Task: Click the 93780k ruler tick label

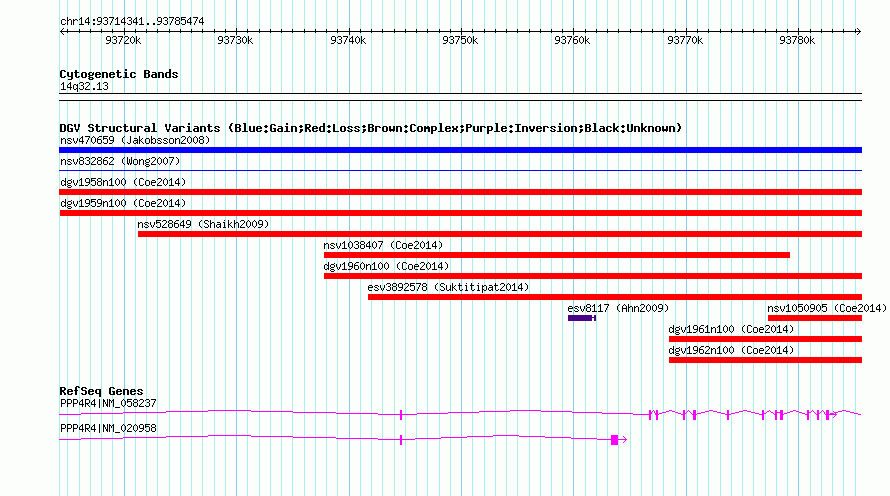Action: pos(797,40)
